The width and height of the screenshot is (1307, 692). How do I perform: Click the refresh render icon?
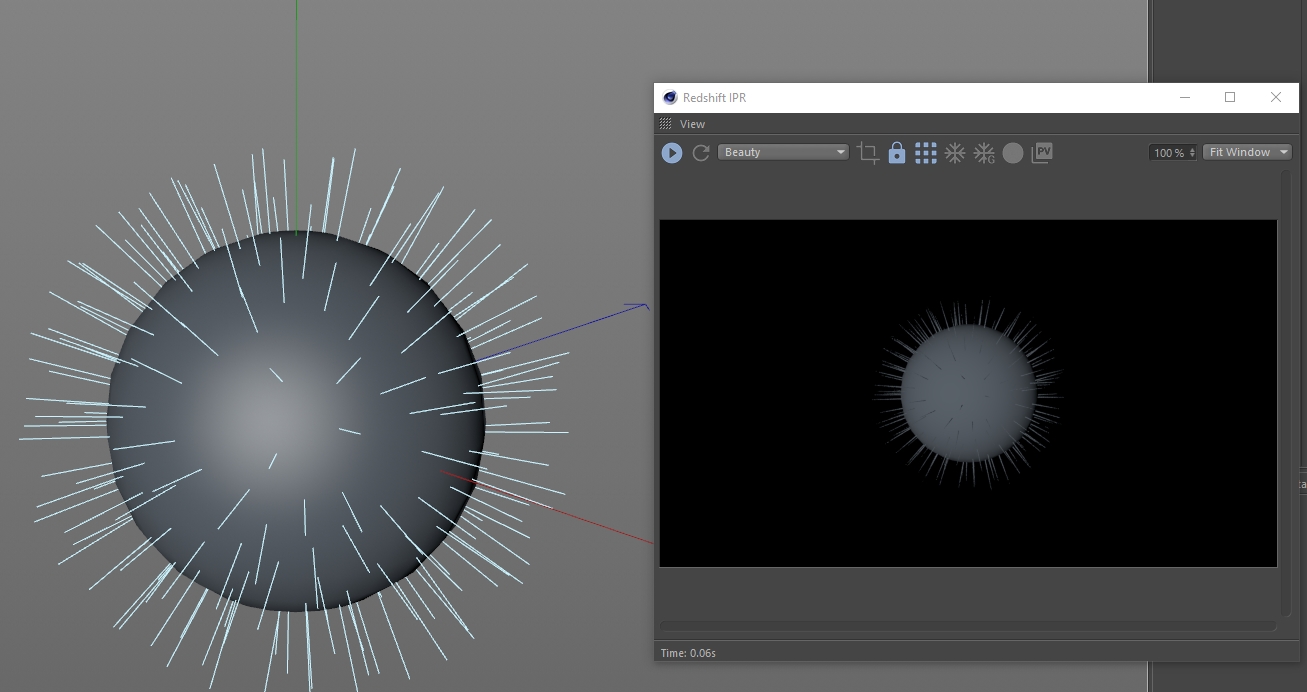[x=701, y=153]
